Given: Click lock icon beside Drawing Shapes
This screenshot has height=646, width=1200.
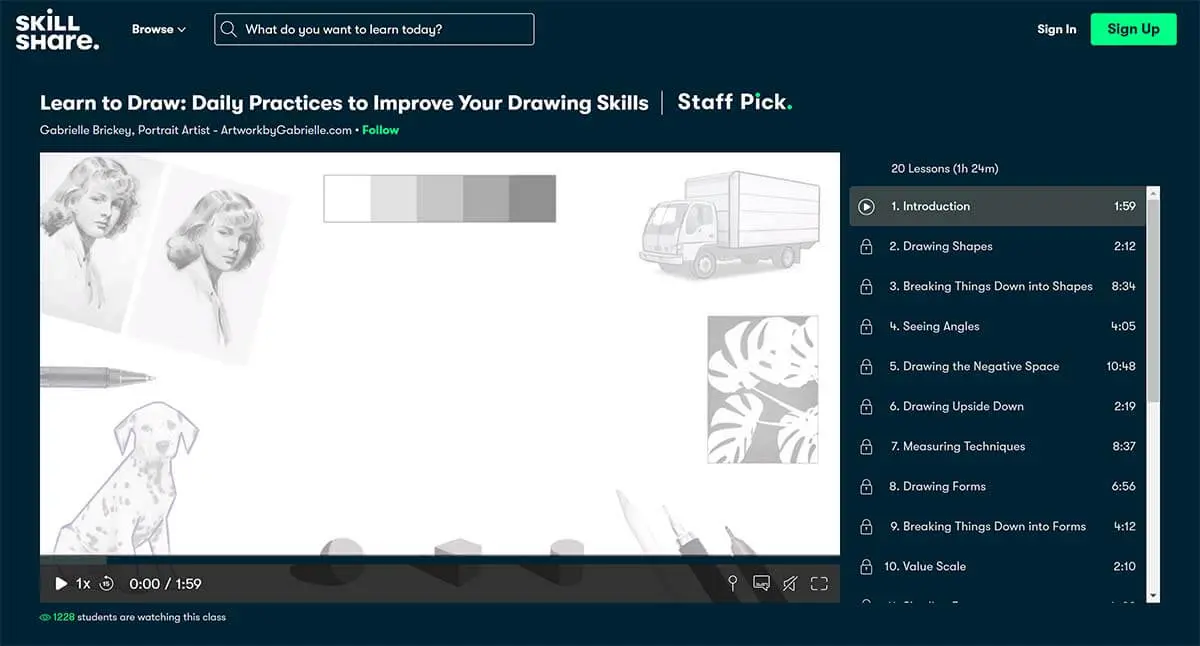Looking at the screenshot, I should (x=867, y=246).
